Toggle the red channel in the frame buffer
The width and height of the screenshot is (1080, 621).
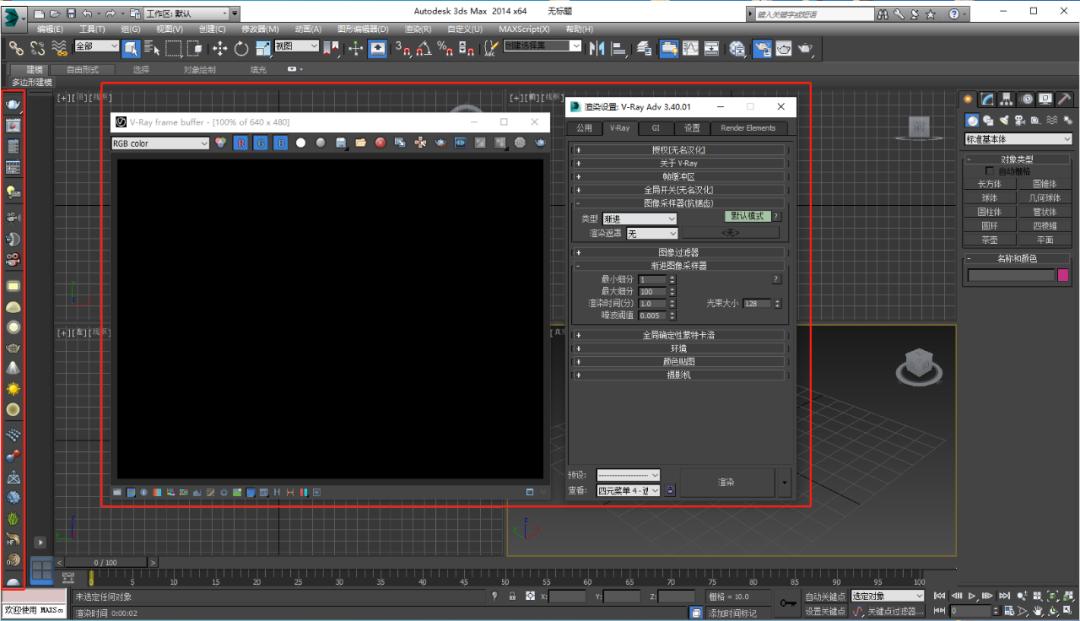(x=241, y=143)
